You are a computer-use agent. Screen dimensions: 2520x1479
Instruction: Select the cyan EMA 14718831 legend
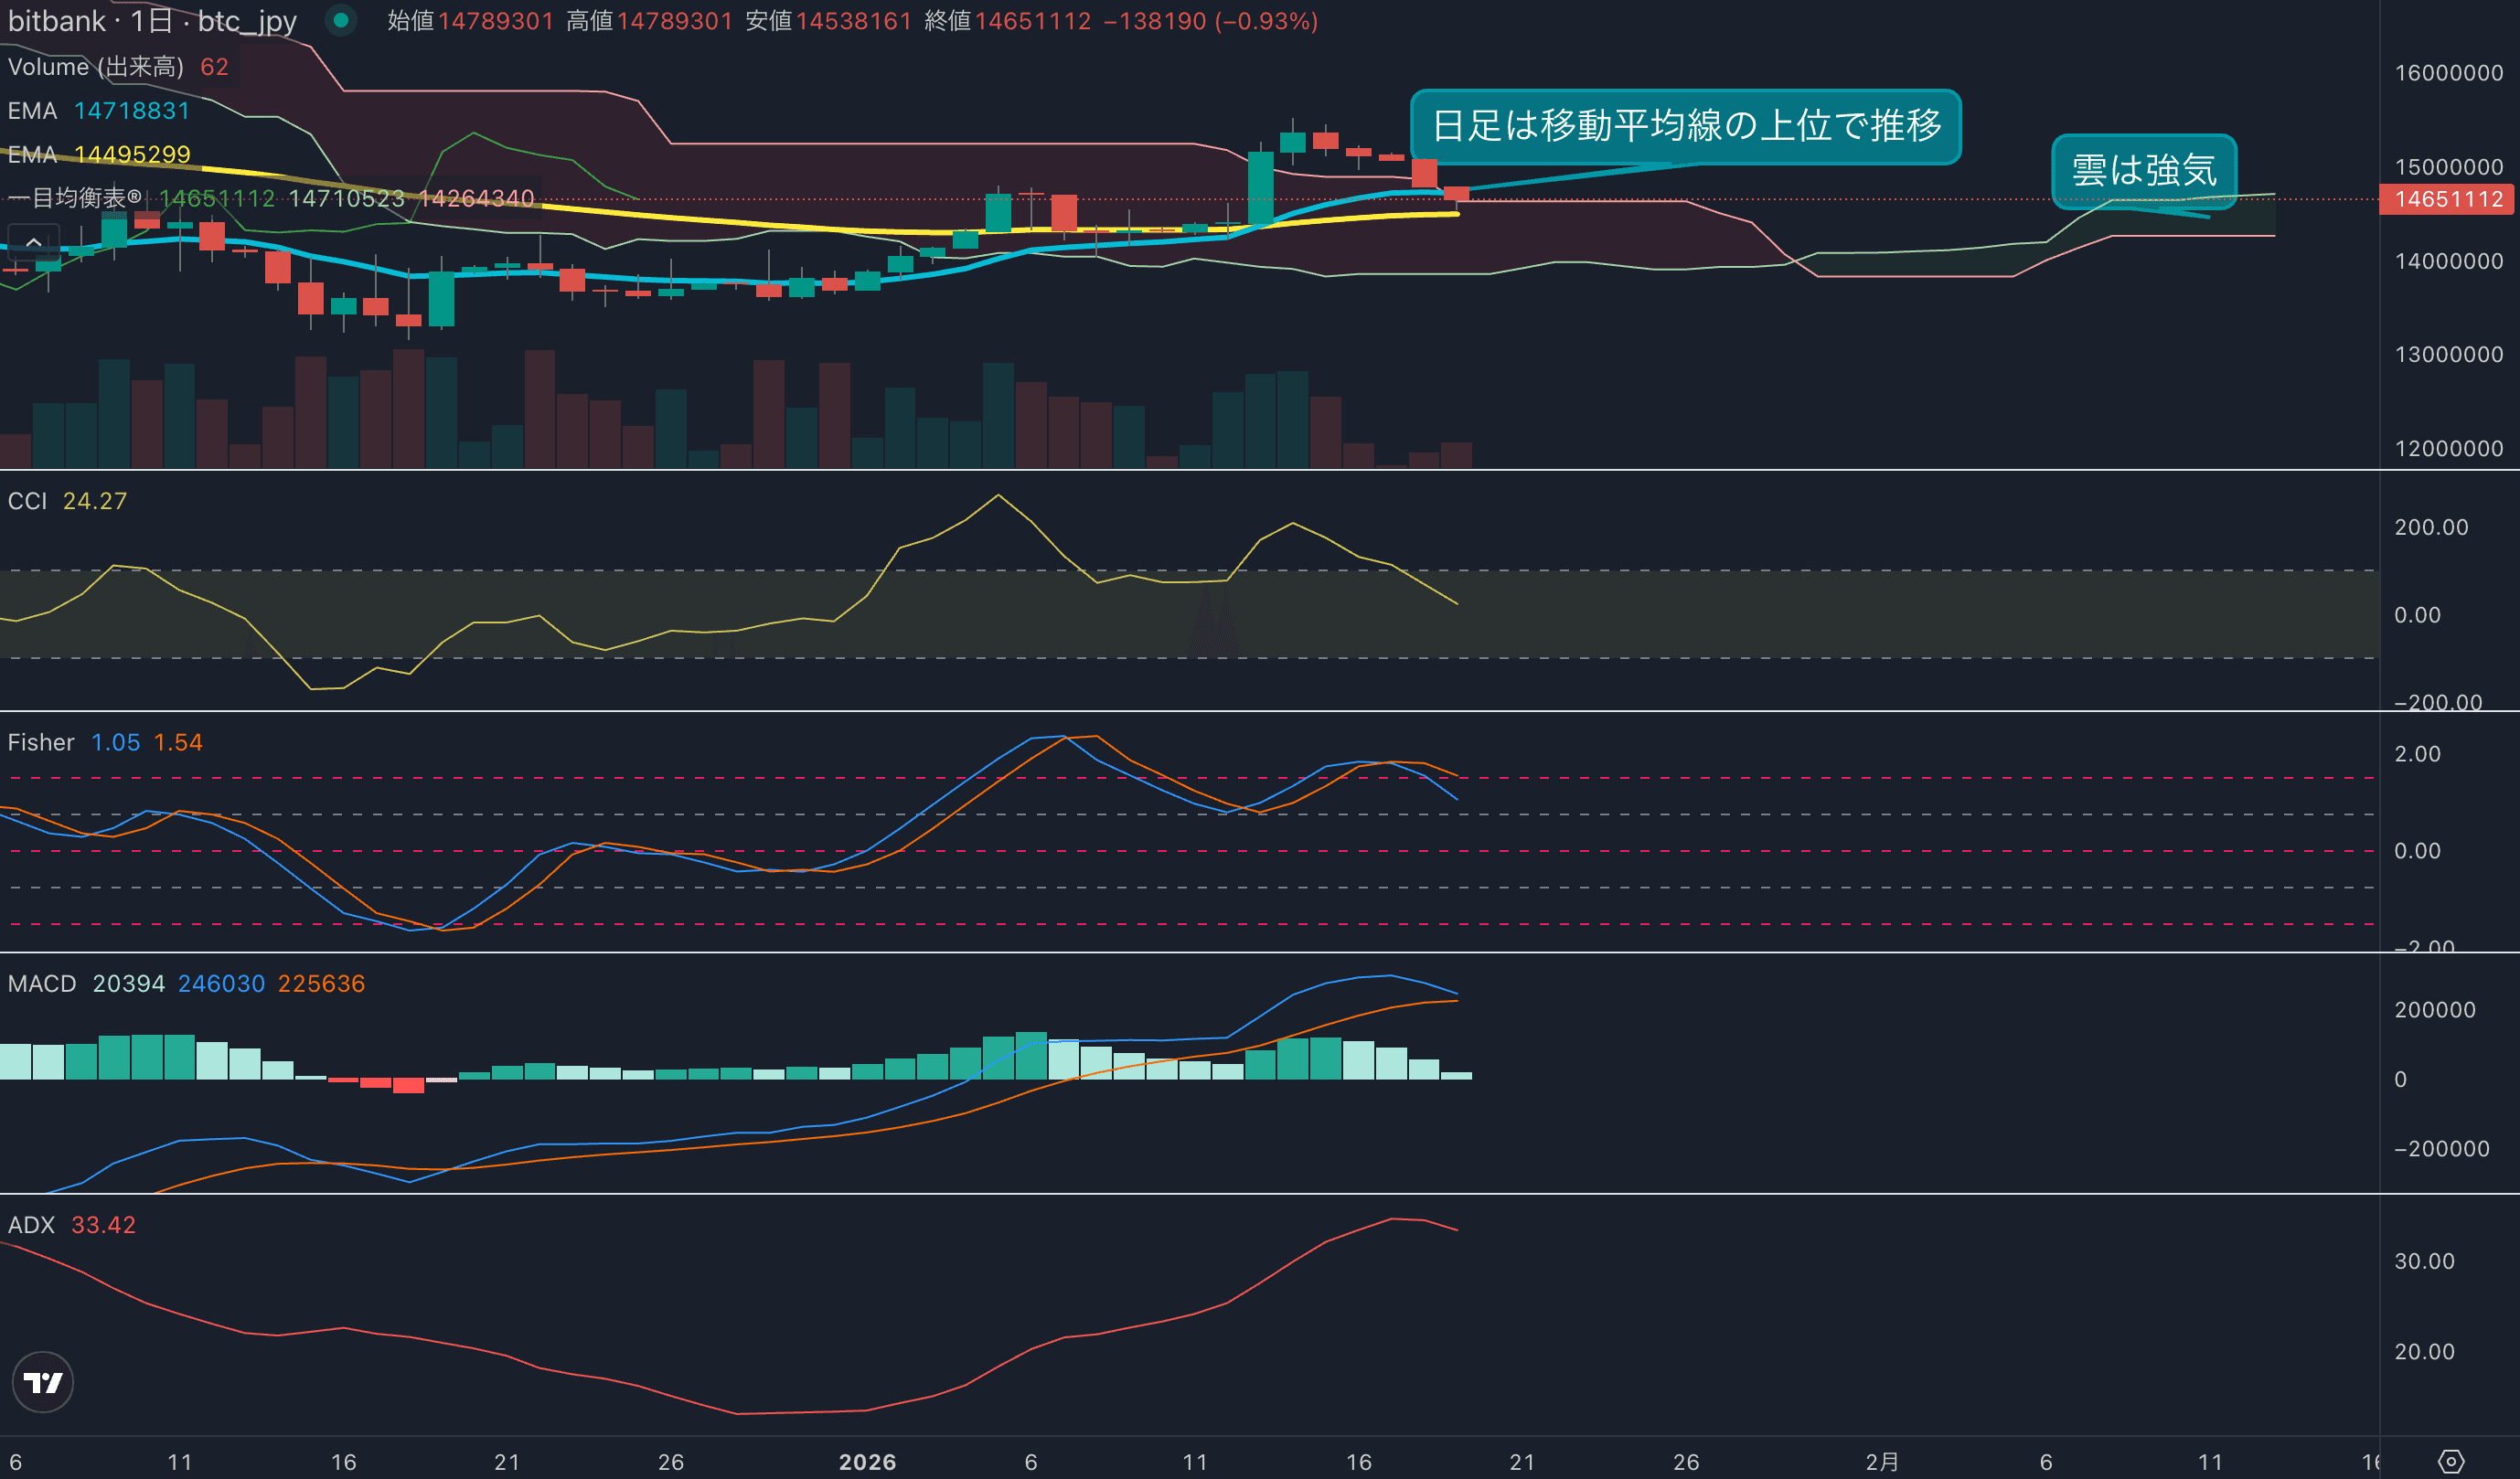(98, 111)
